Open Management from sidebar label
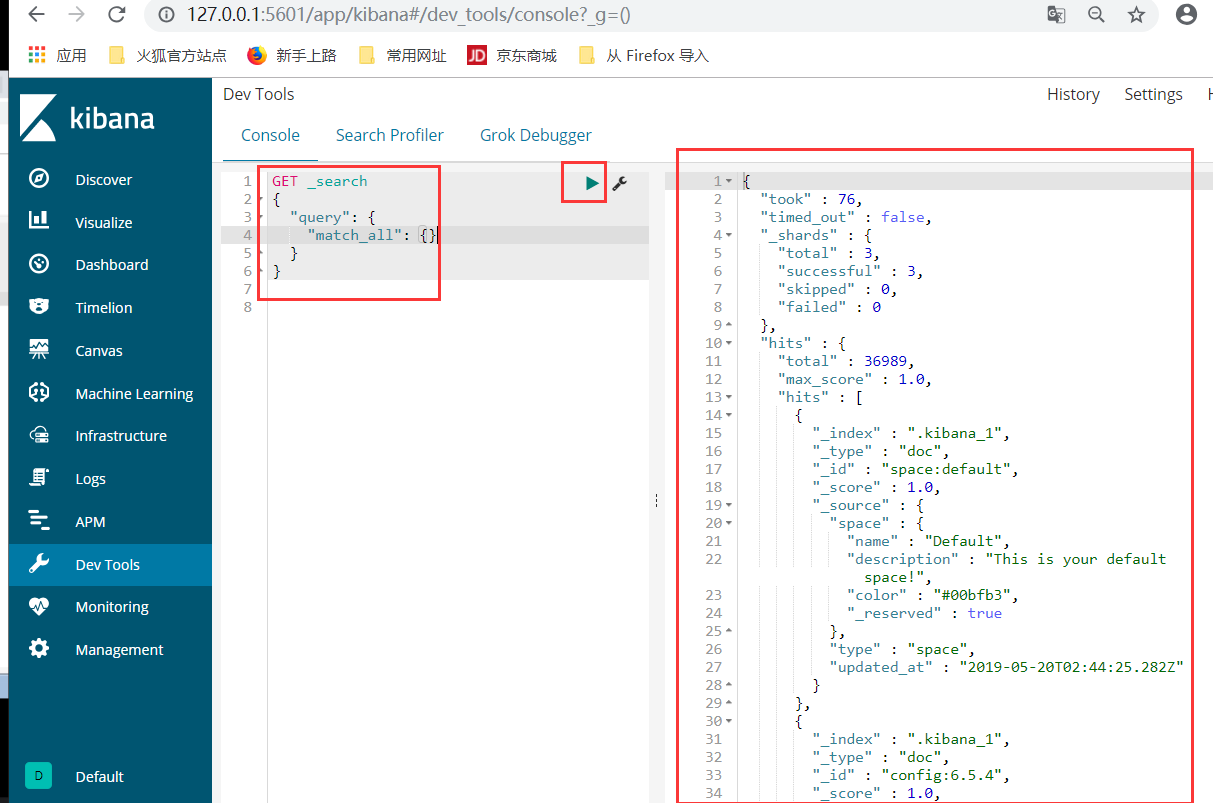Image resolution: width=1213 pixels, height=803 pixels. coord(119,650)
